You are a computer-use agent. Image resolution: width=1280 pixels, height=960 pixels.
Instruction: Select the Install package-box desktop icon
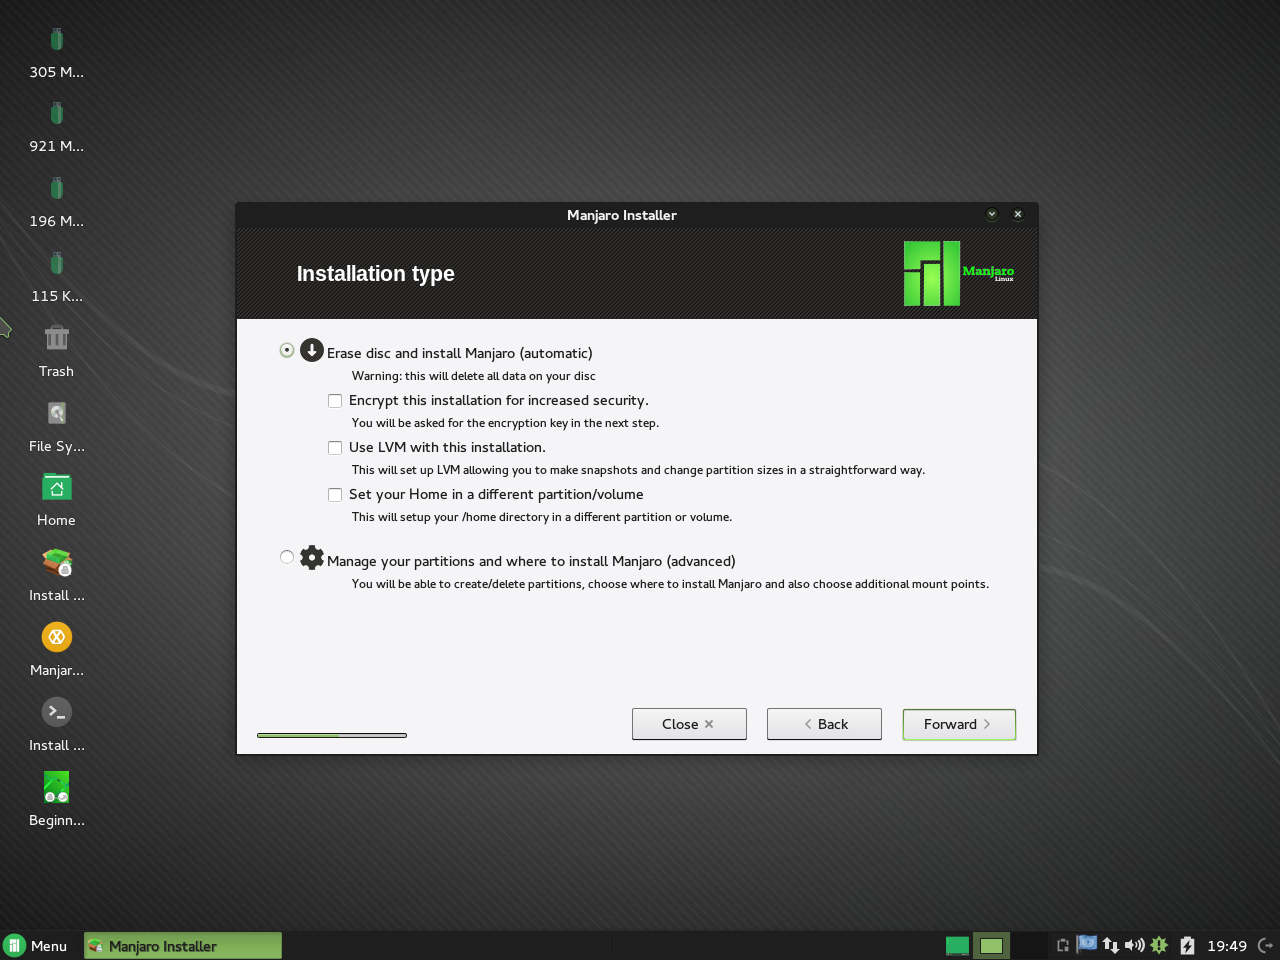coord(57,562)
